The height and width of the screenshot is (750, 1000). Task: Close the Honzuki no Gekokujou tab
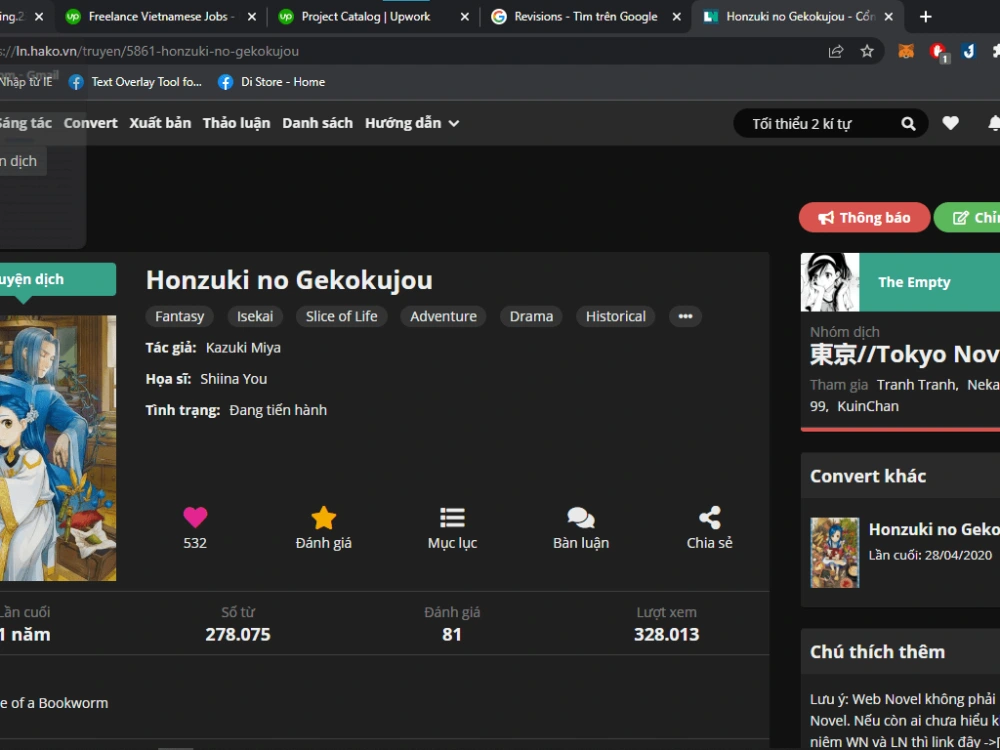(x=890, y=17)
